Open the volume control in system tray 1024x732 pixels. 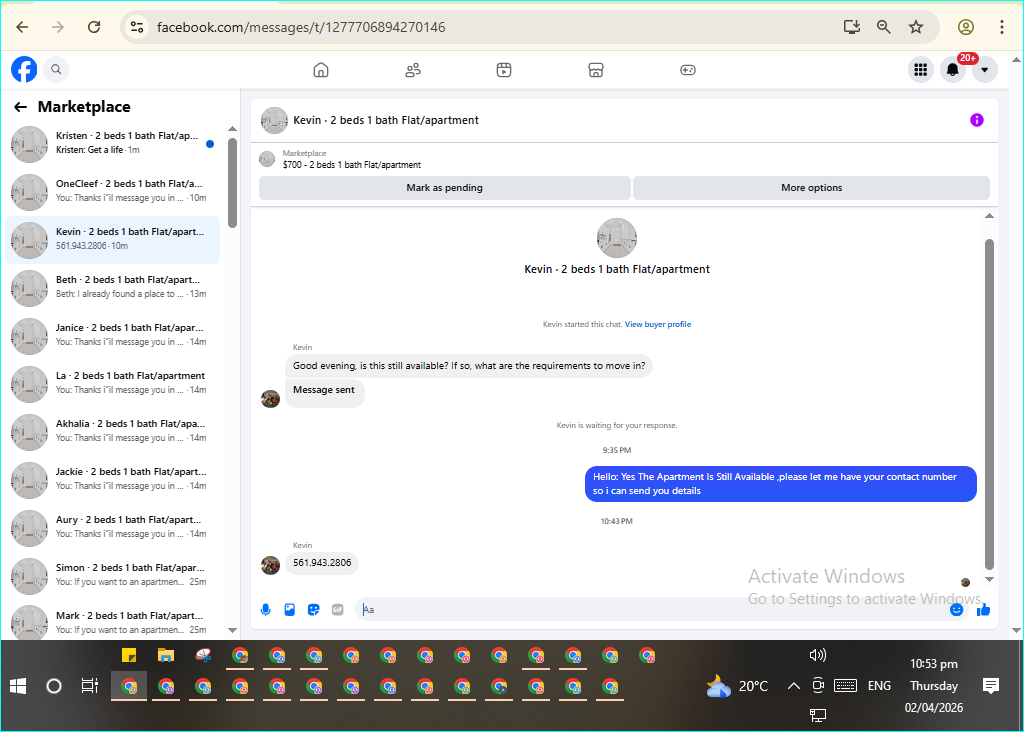click(x=818, y=655)
